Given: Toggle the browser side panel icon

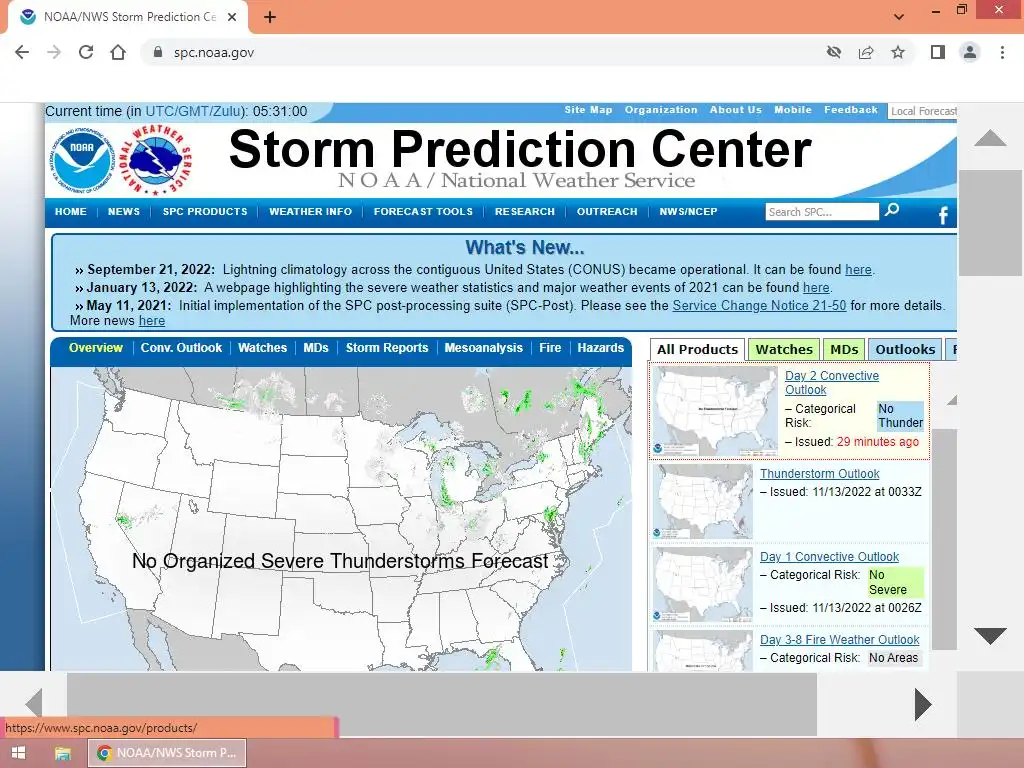Looking at the screenshot, I should 938,52.
